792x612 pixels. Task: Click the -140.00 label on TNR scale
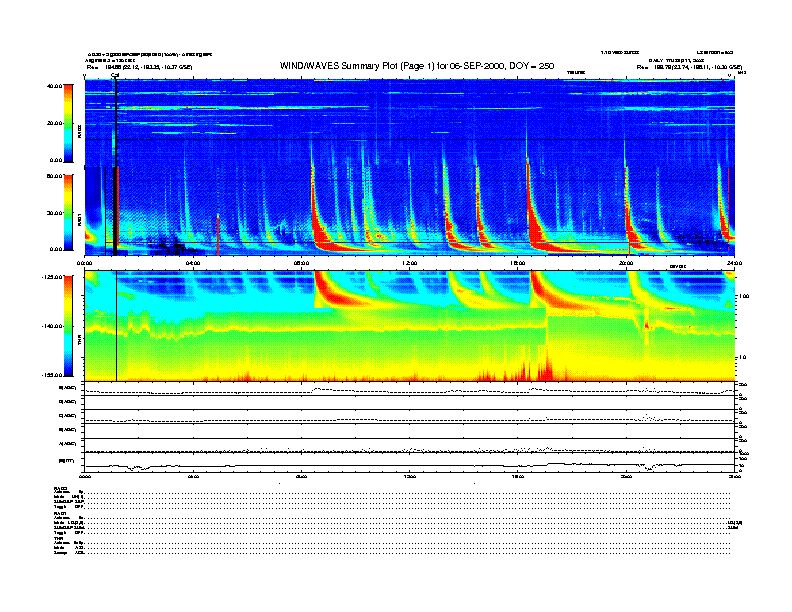[52, 326]
